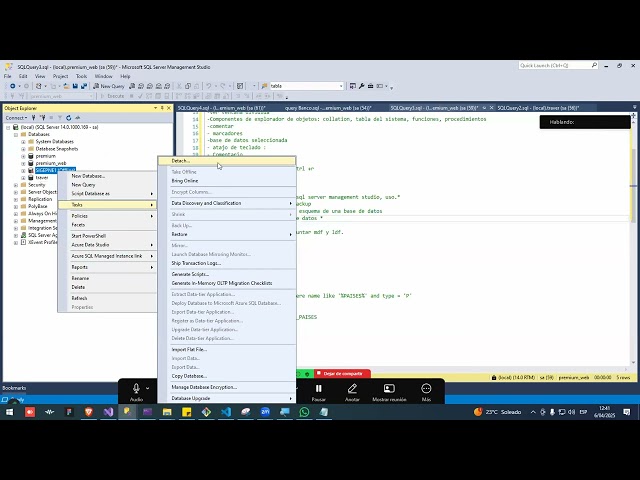Select Rename in the context menu
Viewport: 640px width, 480px height.
point(107,278)
